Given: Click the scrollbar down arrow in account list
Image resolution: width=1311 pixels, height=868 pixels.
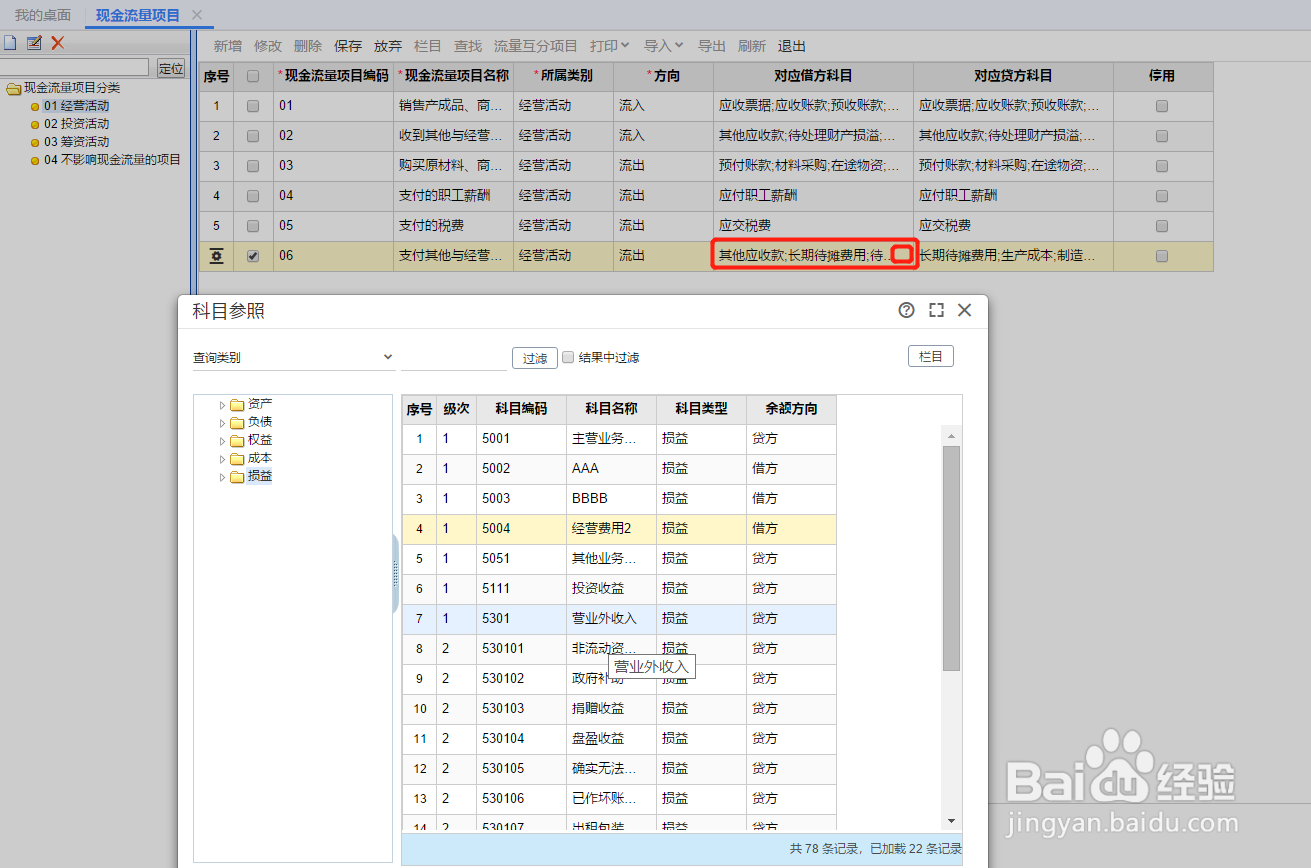Looking at the screenshot, I should click(x=951, y=820).
